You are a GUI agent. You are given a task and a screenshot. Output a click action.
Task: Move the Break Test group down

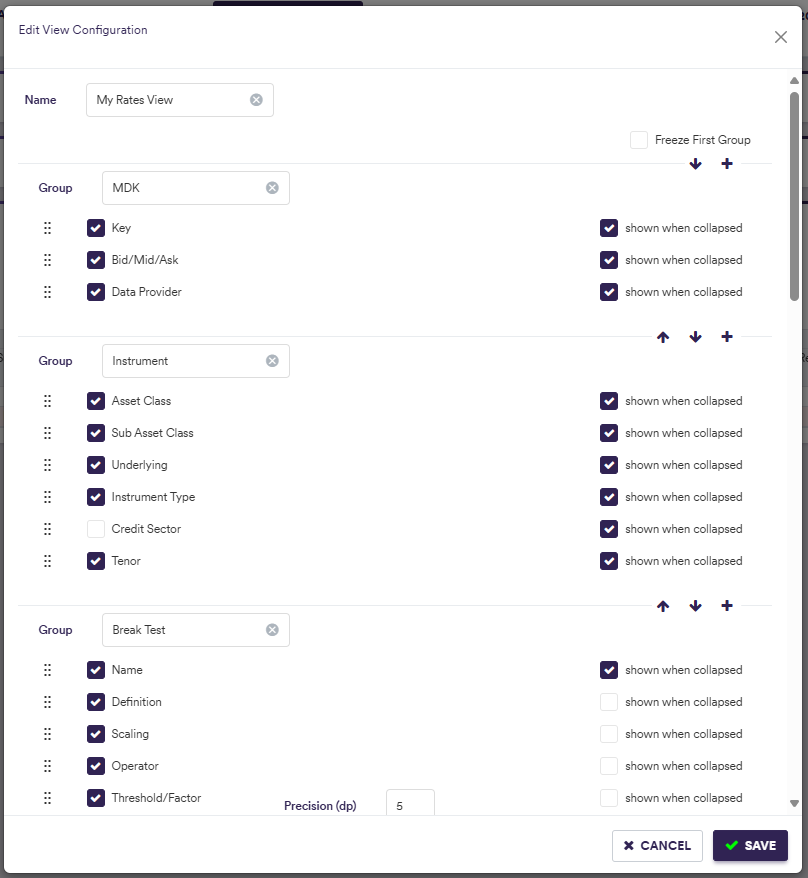pos(695,606)
